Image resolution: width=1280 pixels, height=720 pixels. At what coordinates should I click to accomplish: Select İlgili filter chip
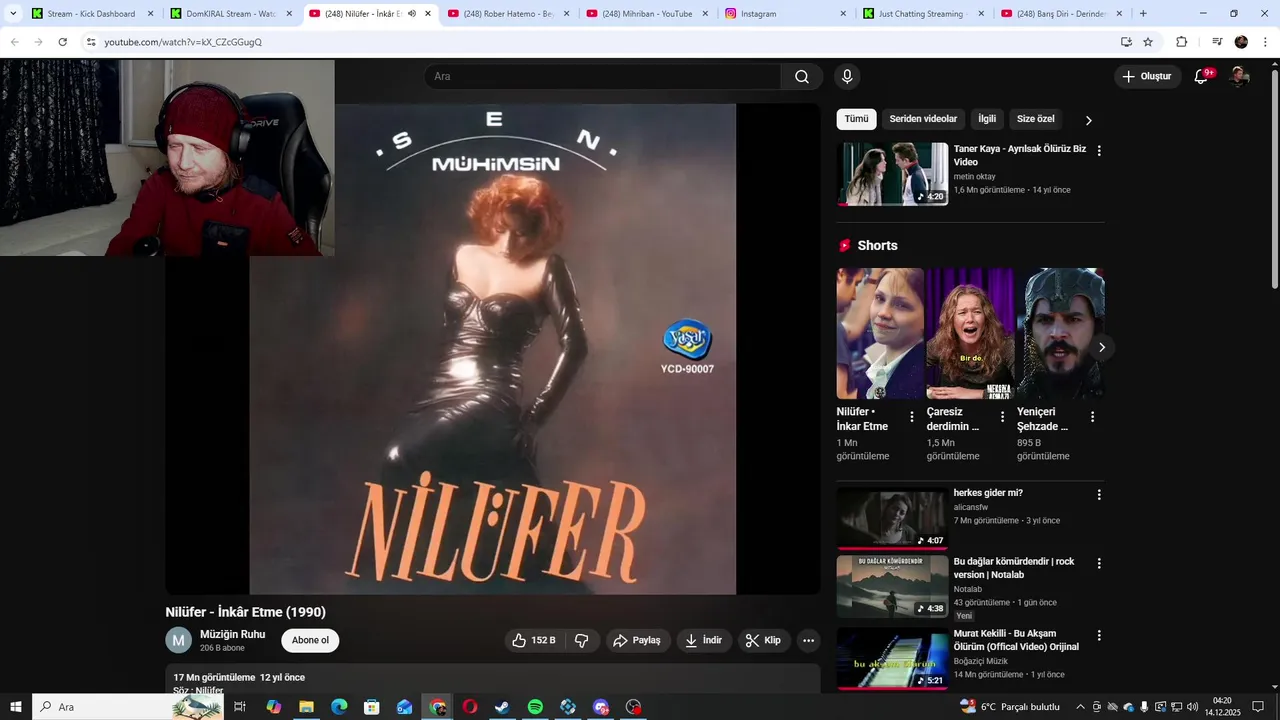tap(987, 119)
